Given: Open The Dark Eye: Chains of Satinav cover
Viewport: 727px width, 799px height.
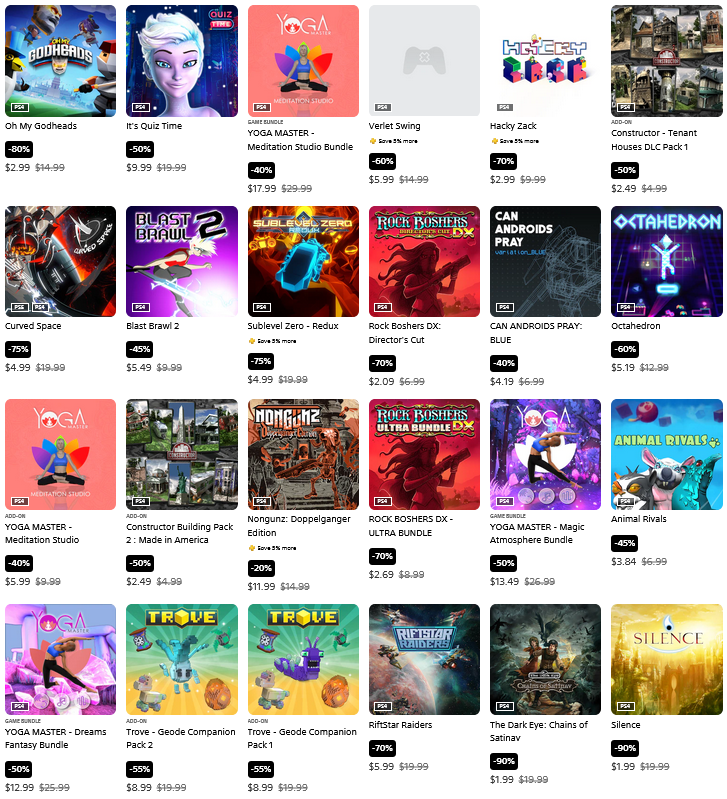Looking at the screenshot, I should coord(545,659).
